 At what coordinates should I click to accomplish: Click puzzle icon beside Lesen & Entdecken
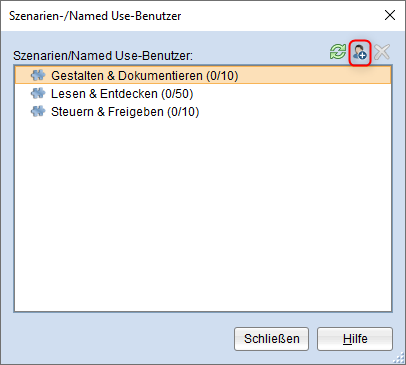tap(38, 93)
